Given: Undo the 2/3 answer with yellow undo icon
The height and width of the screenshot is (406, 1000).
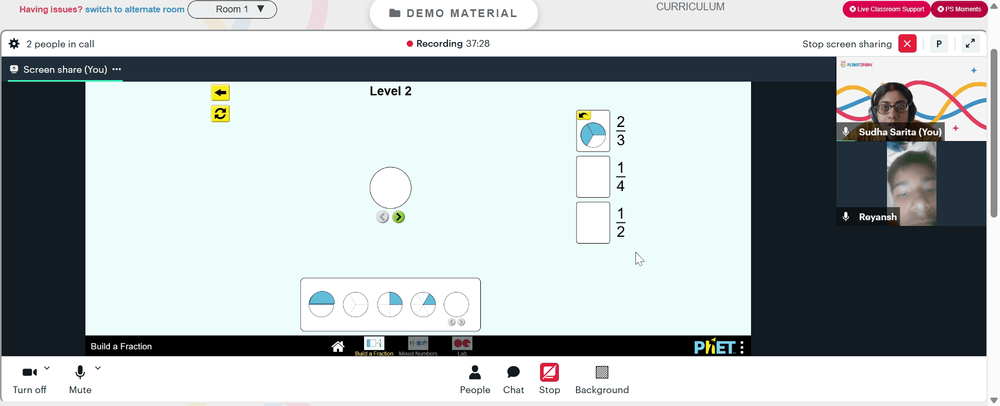Looking at the screenshot, I should (583, 115).
